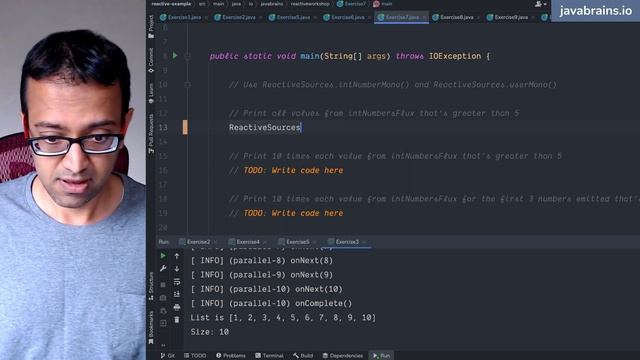The image size is (640, 360).
Task: Click first TODO: Write code here comment
Action: click(x=293, y=170)
